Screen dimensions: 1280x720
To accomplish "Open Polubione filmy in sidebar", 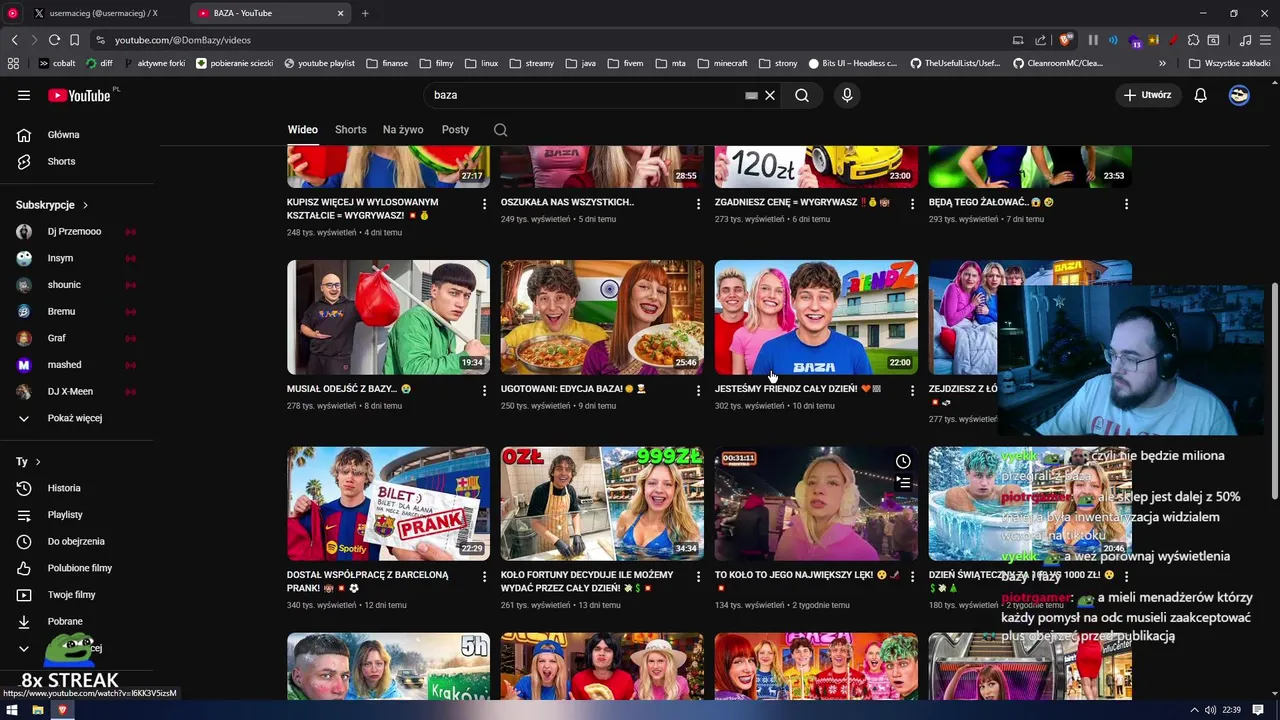I will pos(76,568).
